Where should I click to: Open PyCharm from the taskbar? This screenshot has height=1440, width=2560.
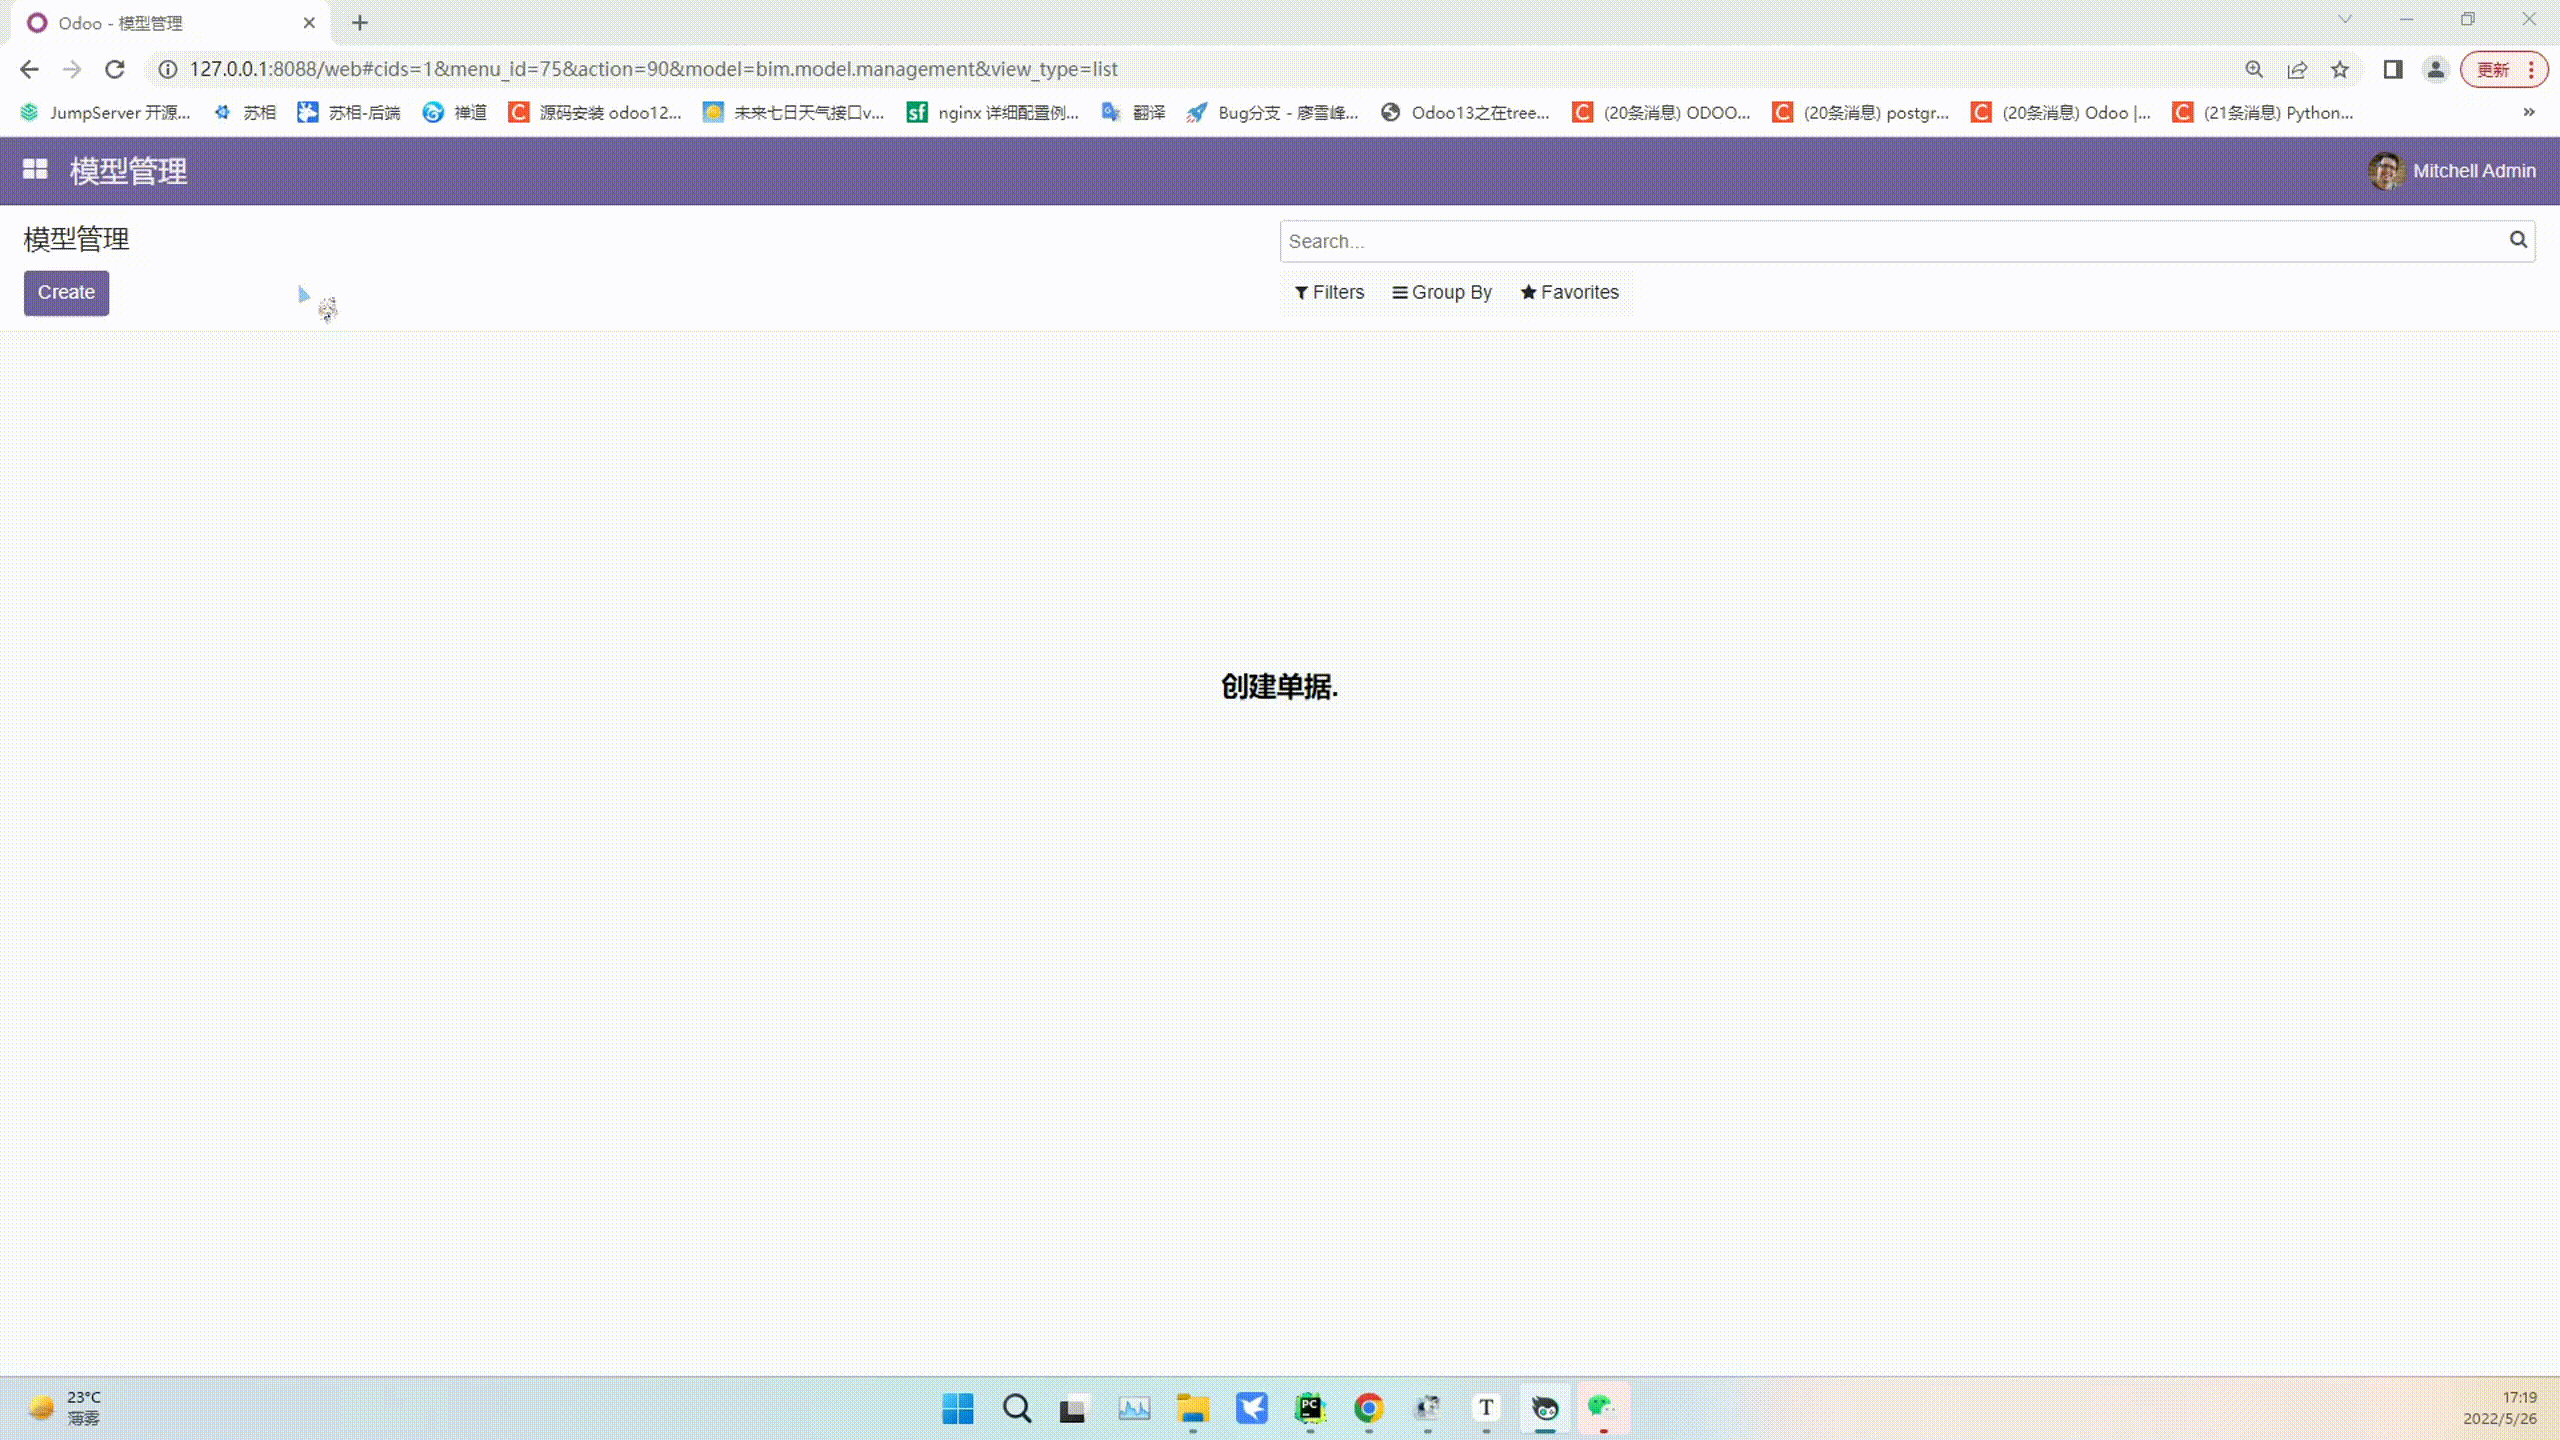click(x=1311, y=1409)
